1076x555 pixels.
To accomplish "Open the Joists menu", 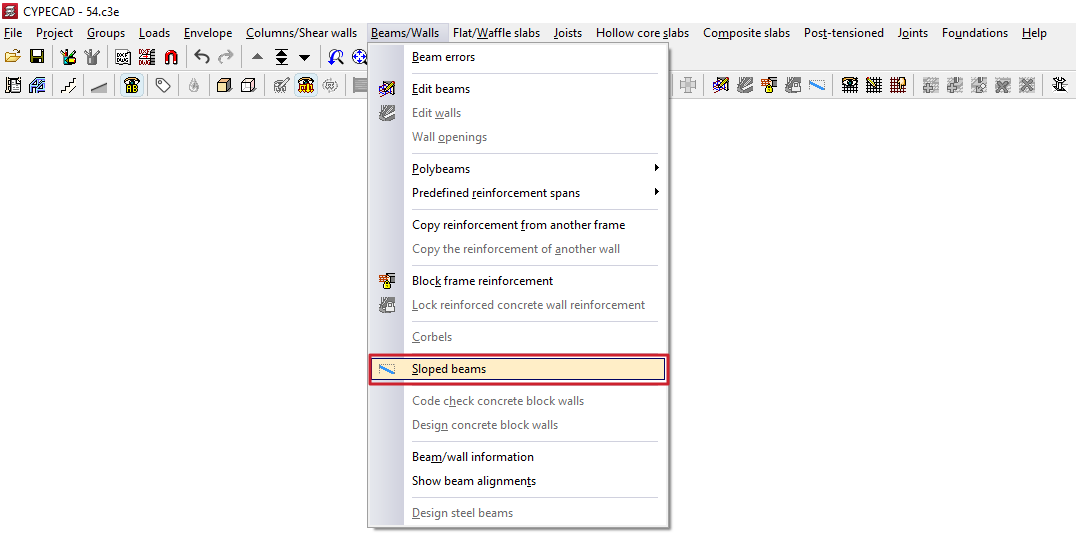I will coord(568,33).
